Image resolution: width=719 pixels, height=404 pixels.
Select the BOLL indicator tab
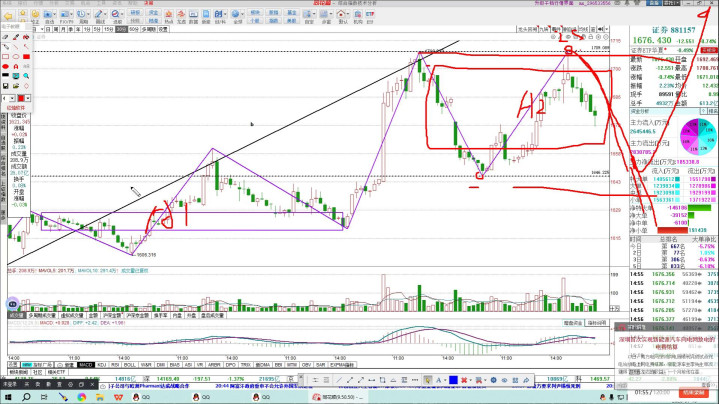click(x=129, y=365)
